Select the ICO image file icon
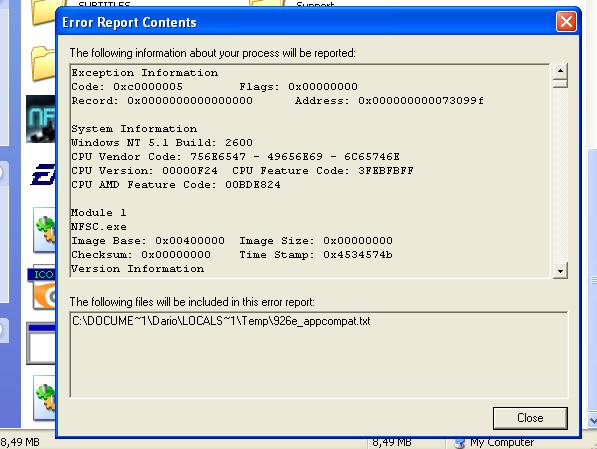Screen dimensions: 597x449 42,289
